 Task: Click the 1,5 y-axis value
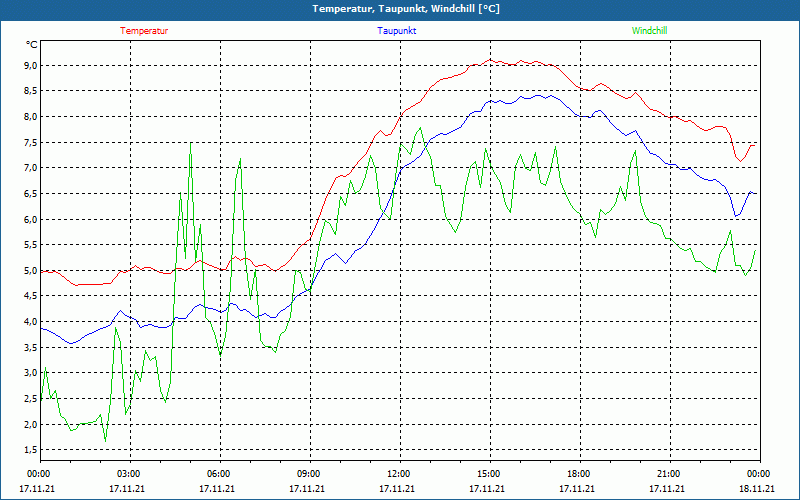click(31, 450)
